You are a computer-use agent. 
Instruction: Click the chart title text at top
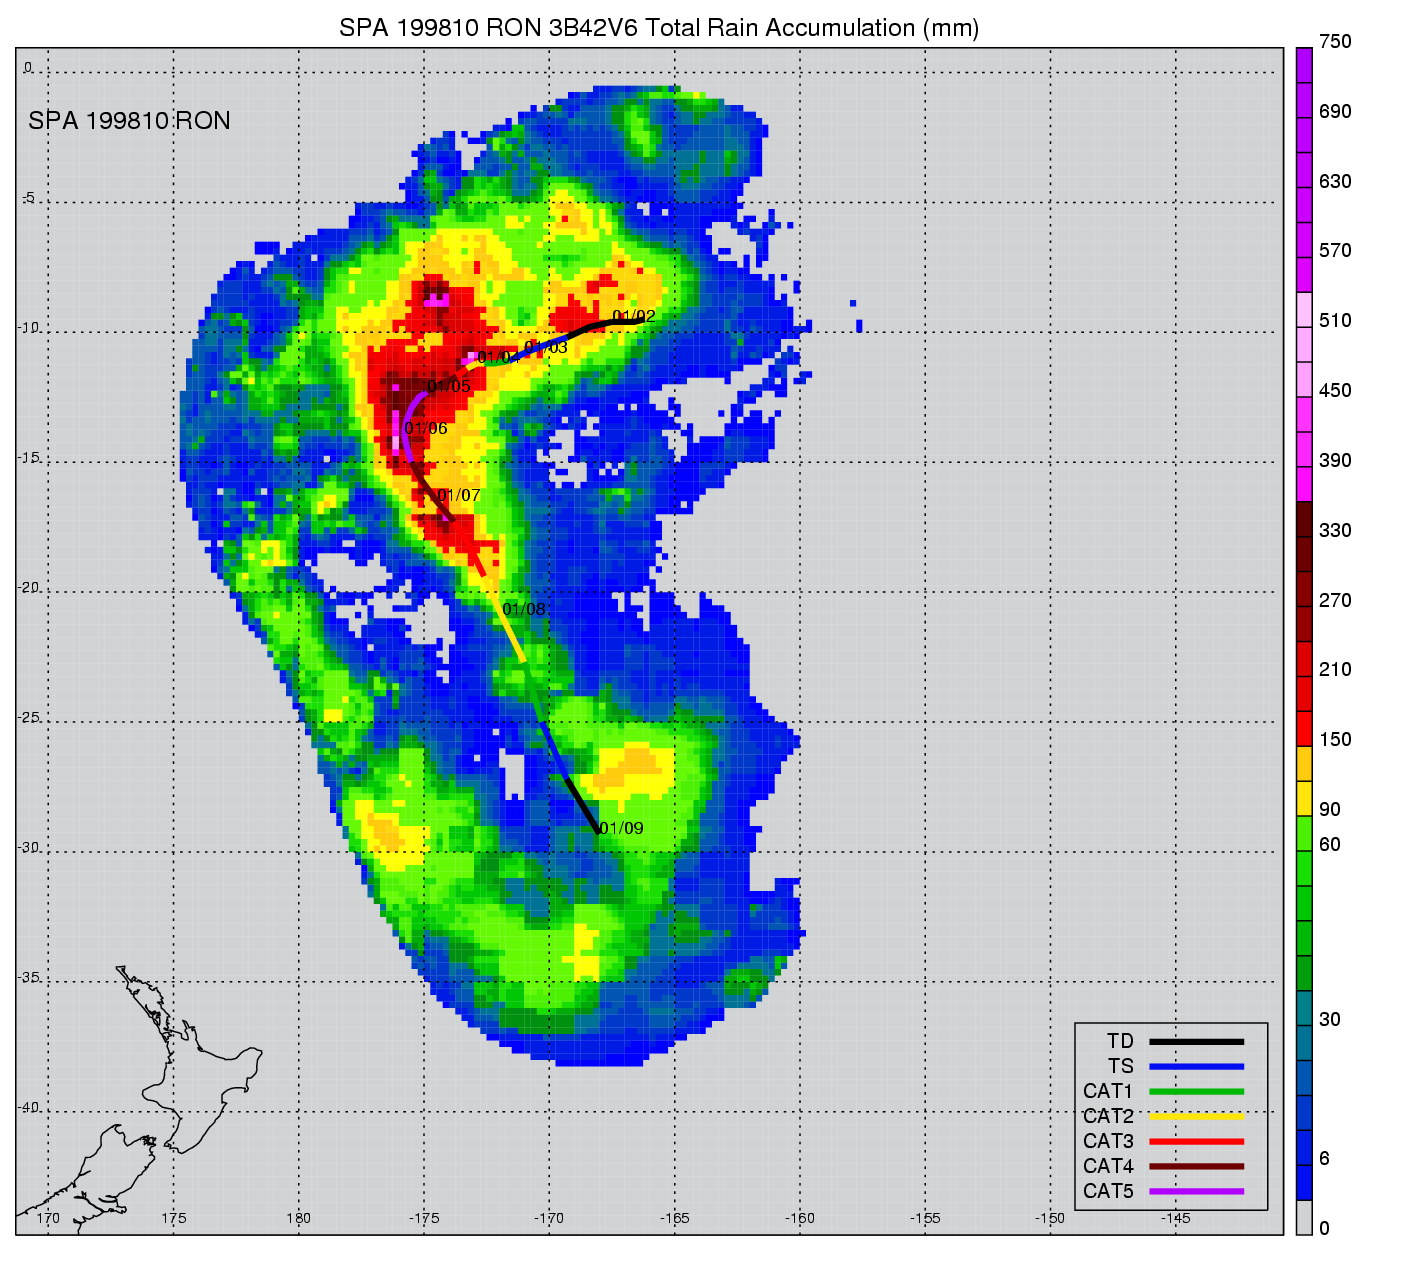(659, 28)
